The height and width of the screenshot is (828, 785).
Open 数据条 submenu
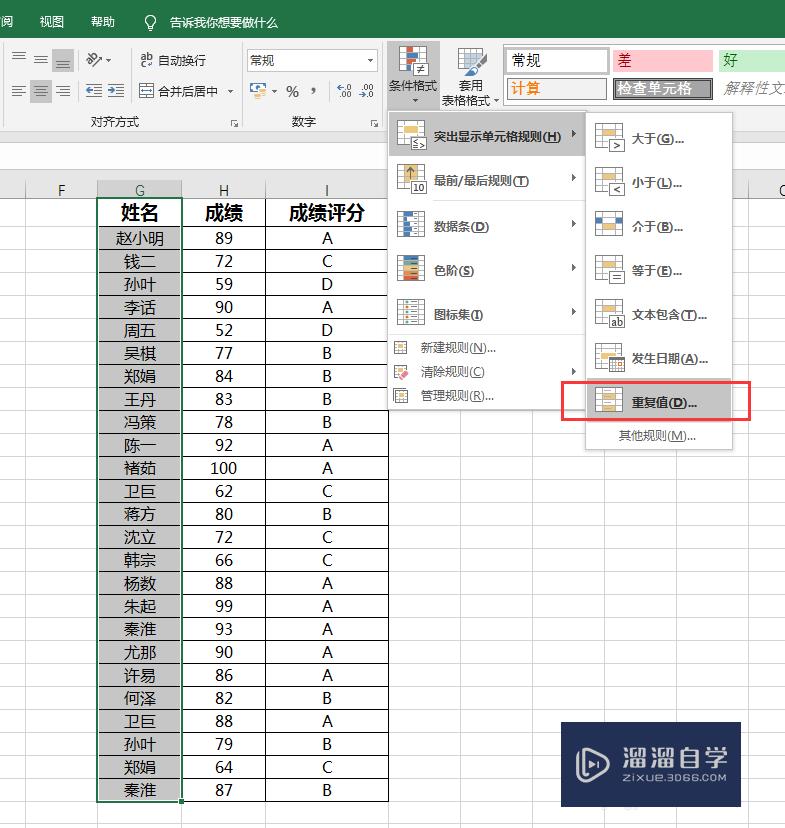point(487,226)
